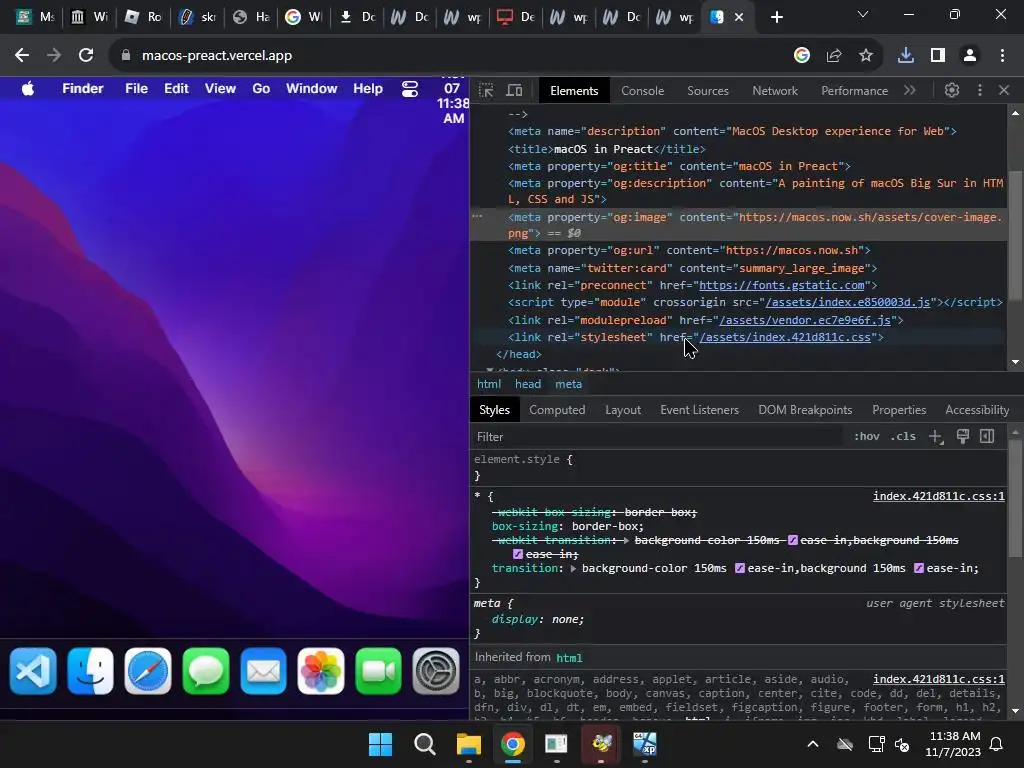1024x768 pixels.
Task: Open DevTools settings gear
Action: tap(952, 90)
